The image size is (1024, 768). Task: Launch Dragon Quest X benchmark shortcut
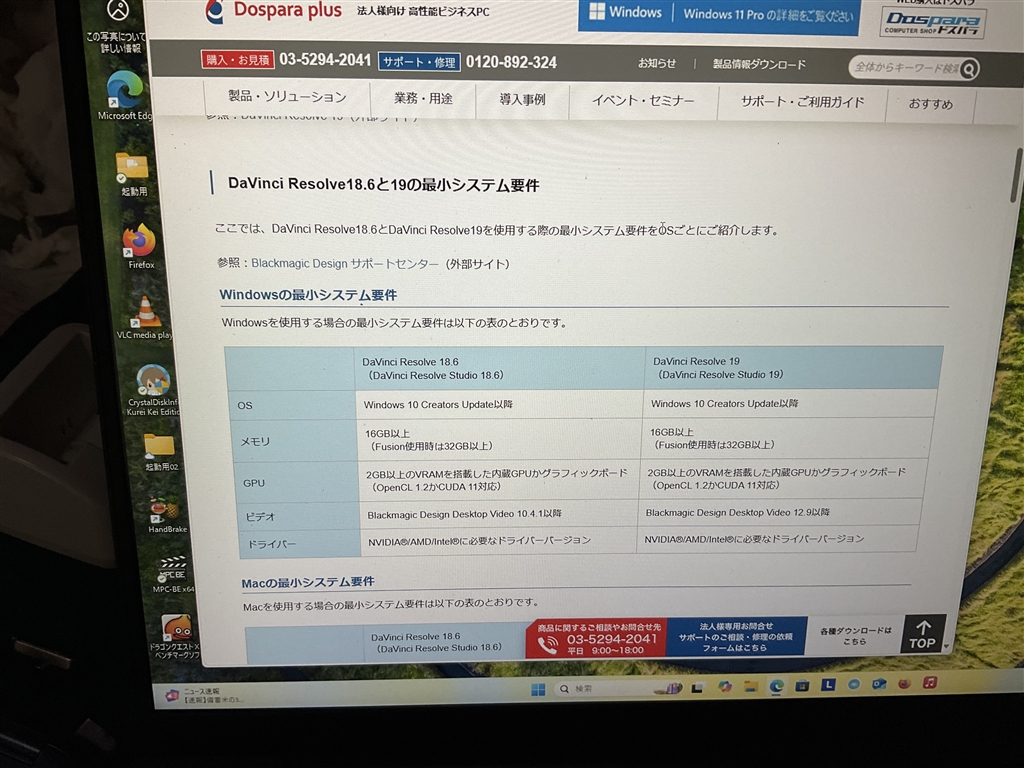tap(175, 636)
